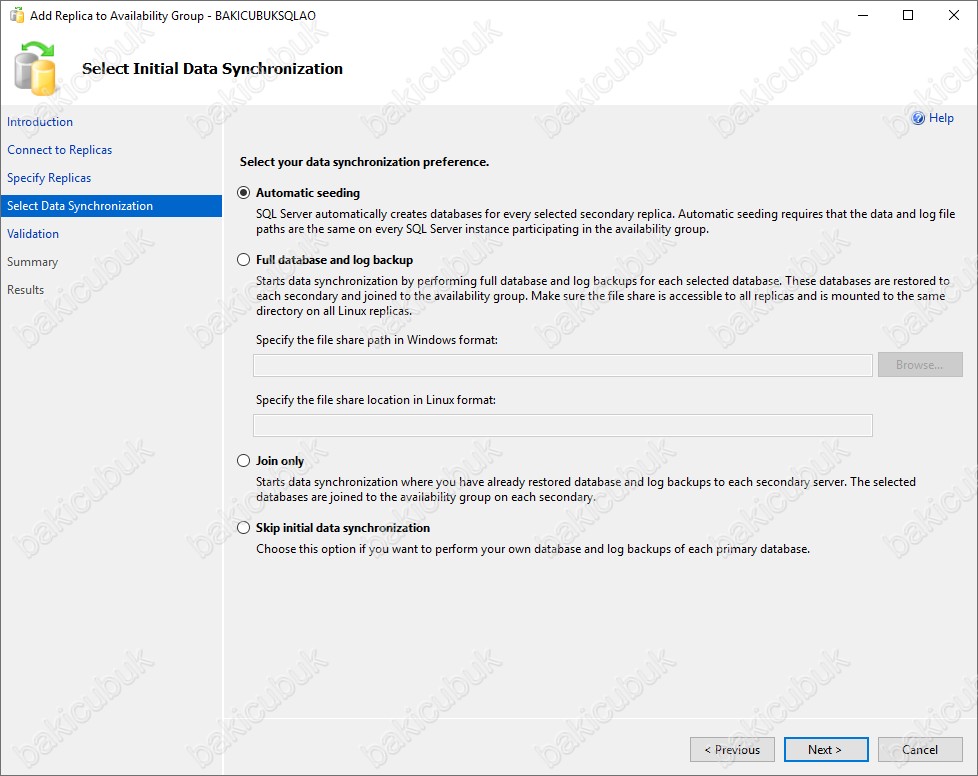Click the Next > button
The image size is (978, 776).
pos(826,750)
